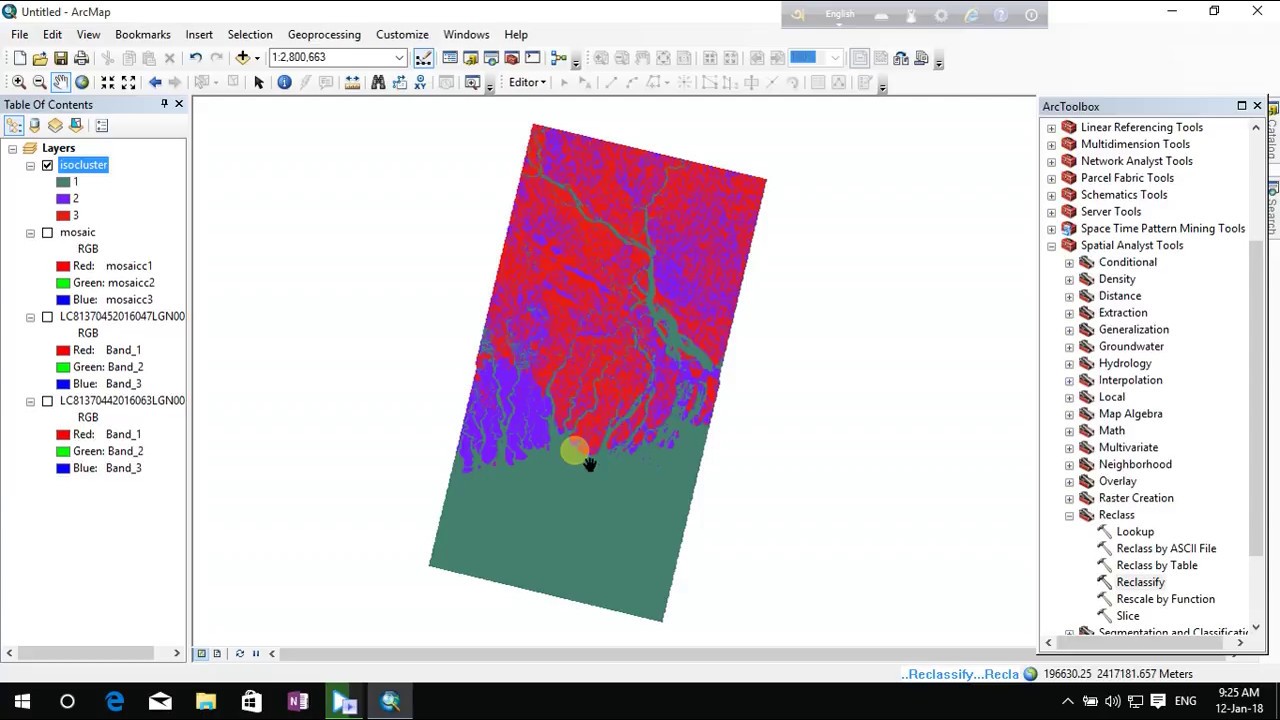The width and height of the screenshot is (1280, 720).
Task: Collapse Spatial Analyst Tools toolbox
Action: tap(1051, 246)
